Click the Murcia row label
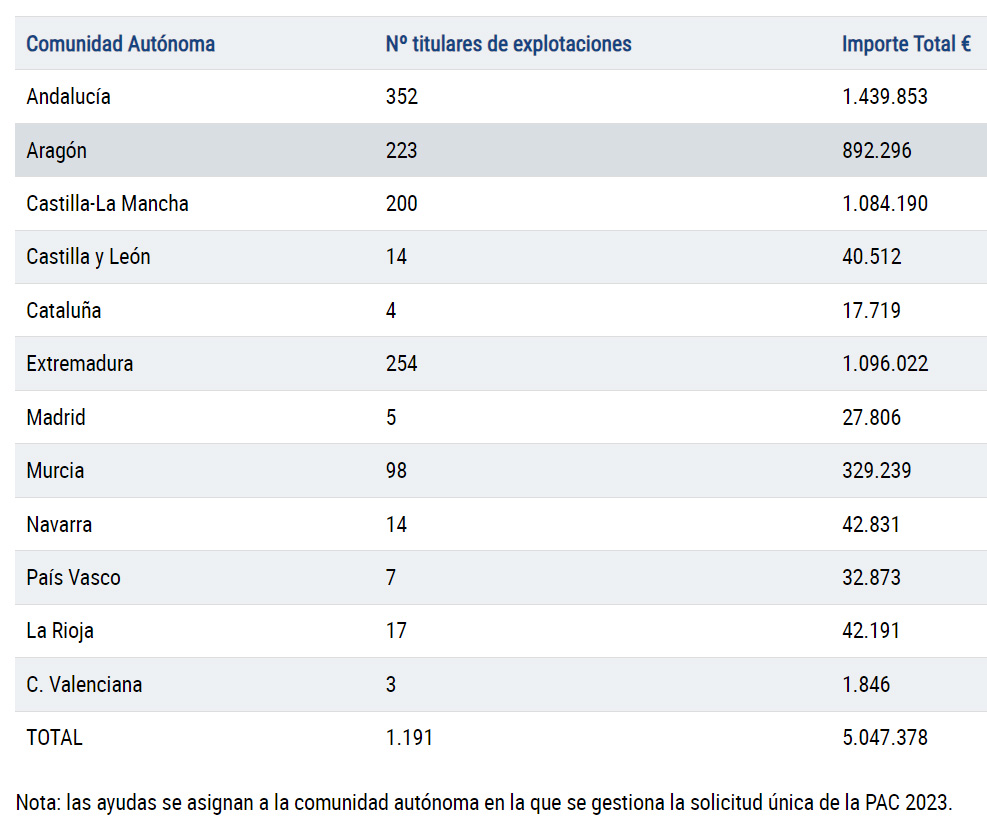The width and height of the screenshot is (987, 822). tap(55, 471)
